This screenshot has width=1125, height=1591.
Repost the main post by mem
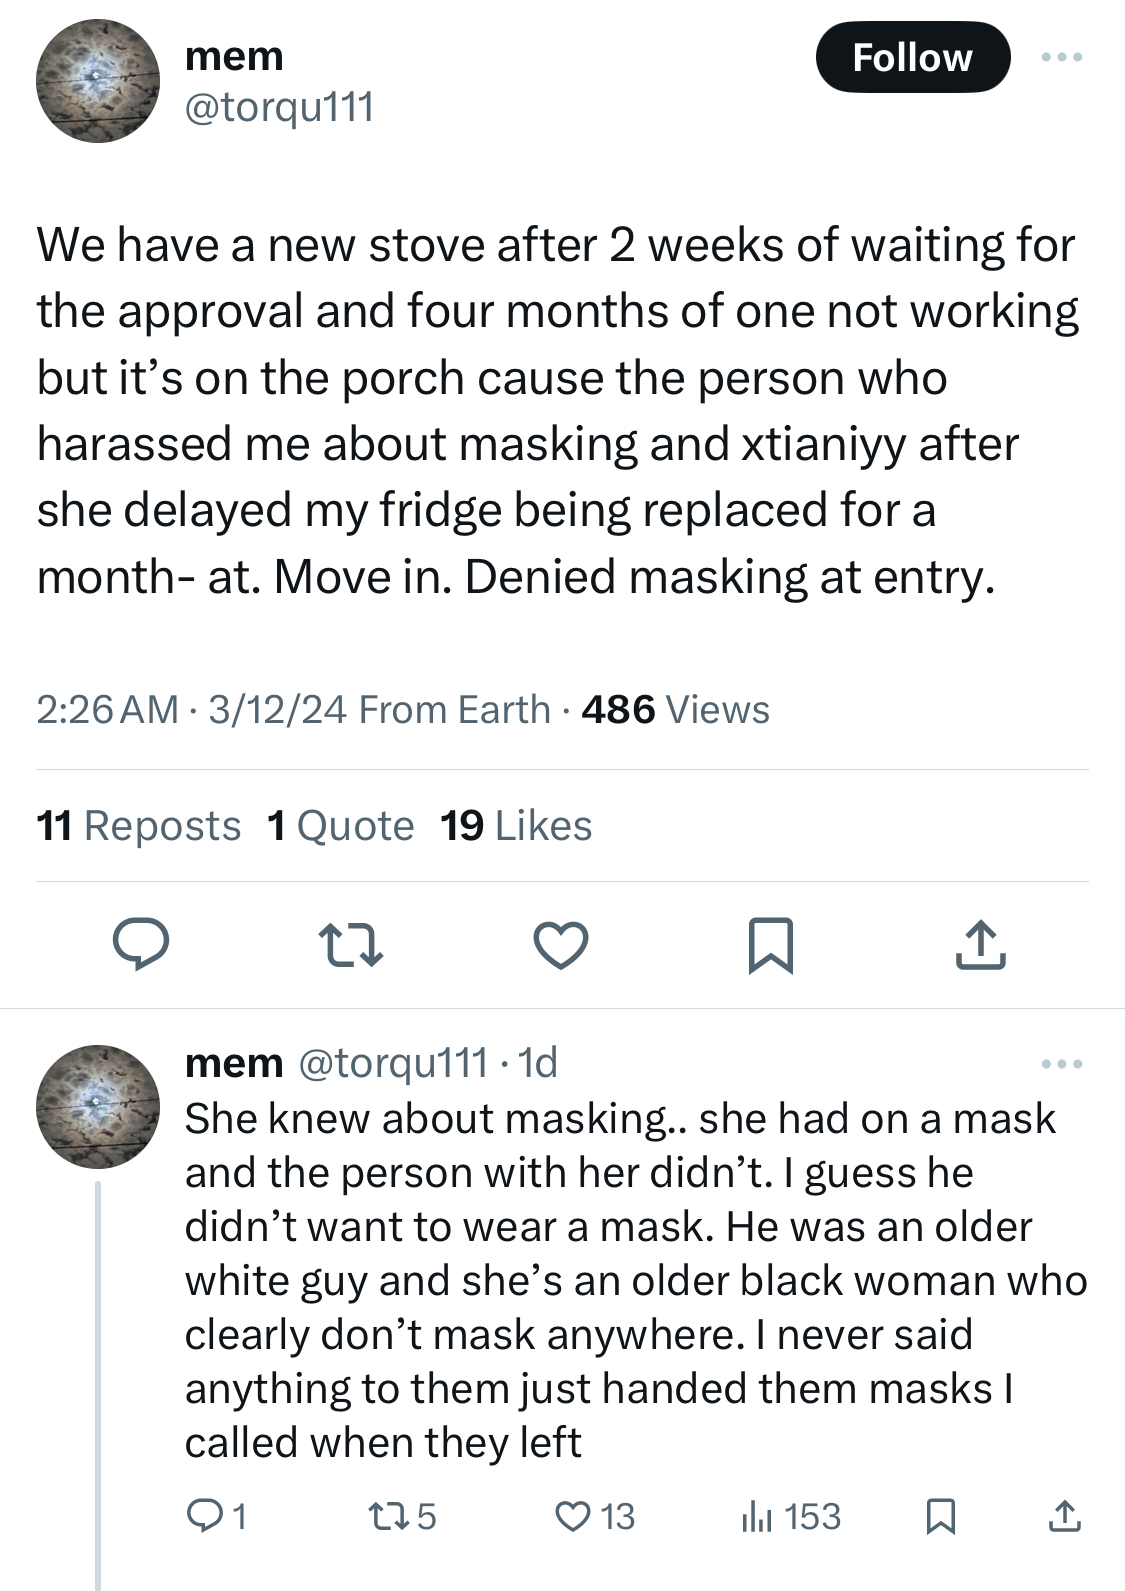350,945
